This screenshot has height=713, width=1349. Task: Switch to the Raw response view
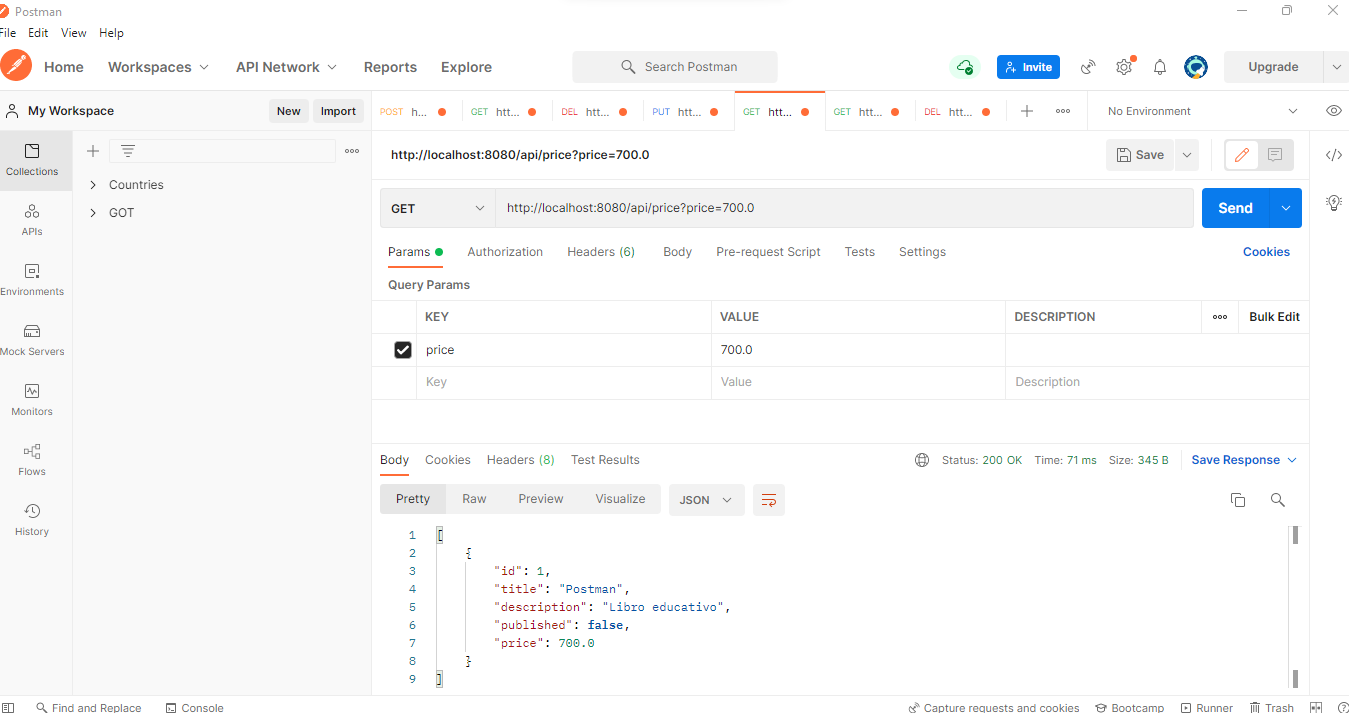pos(474,499)
